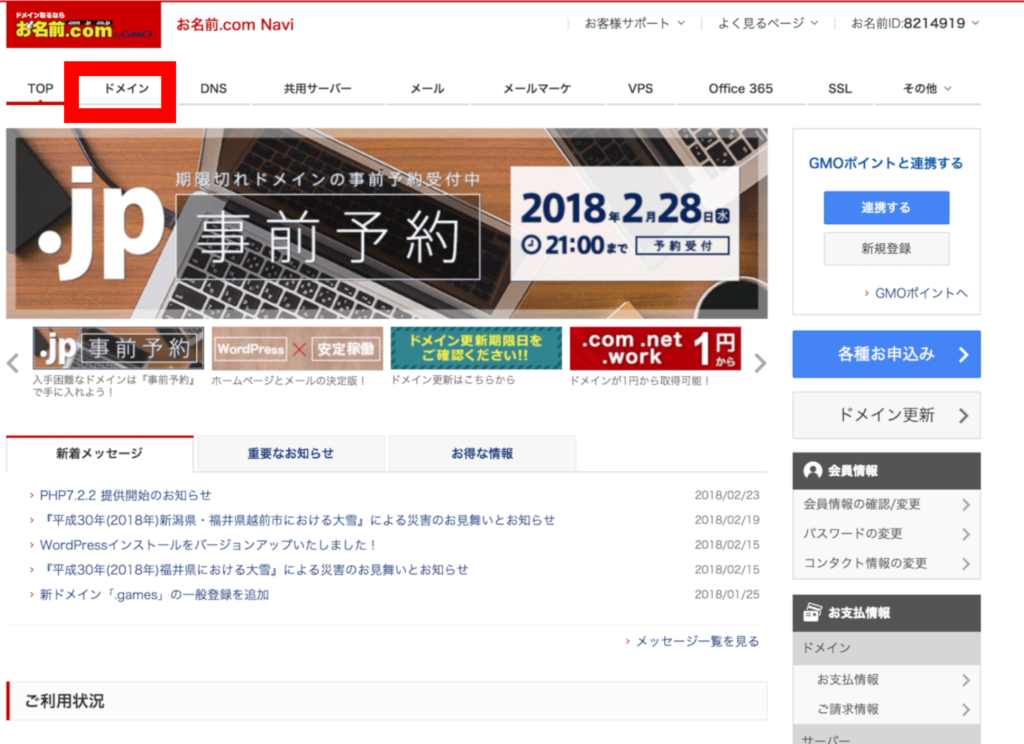
Task: Open the 新ドメイン「.games」 notice
Action: [154, 594]
